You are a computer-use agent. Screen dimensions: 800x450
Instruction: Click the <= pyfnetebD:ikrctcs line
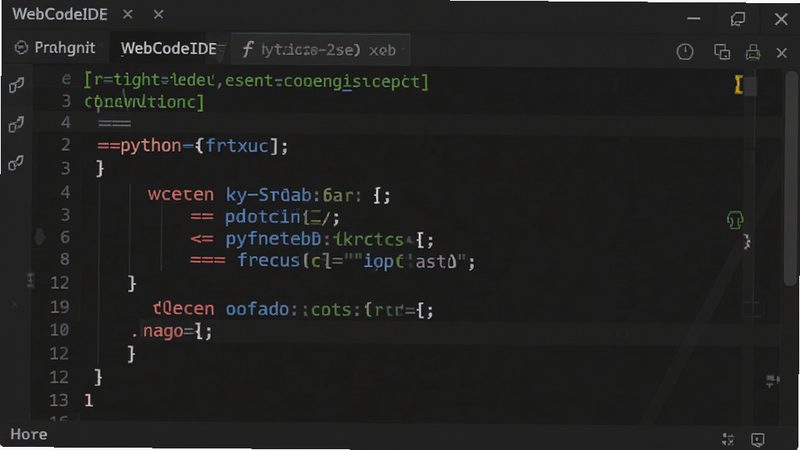point(312,239)
